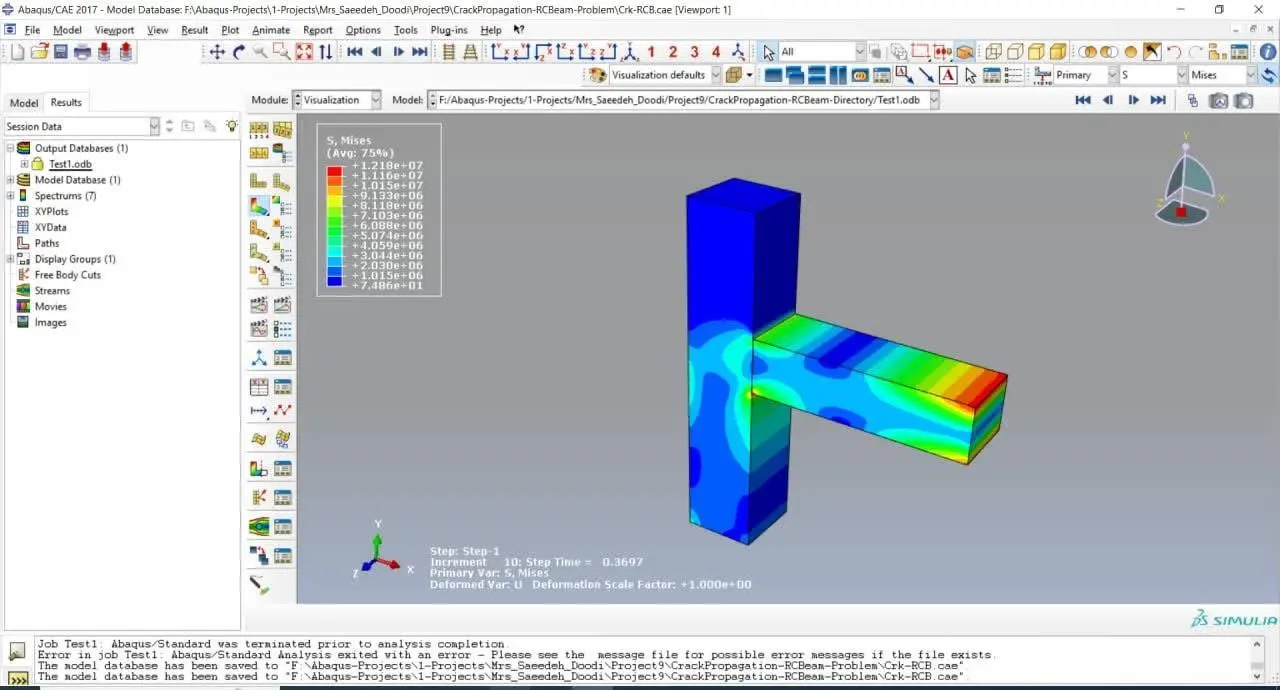Screen dimensions: 1280x690
Task: Click the Color Code palette icon
Action: [597, 75]
